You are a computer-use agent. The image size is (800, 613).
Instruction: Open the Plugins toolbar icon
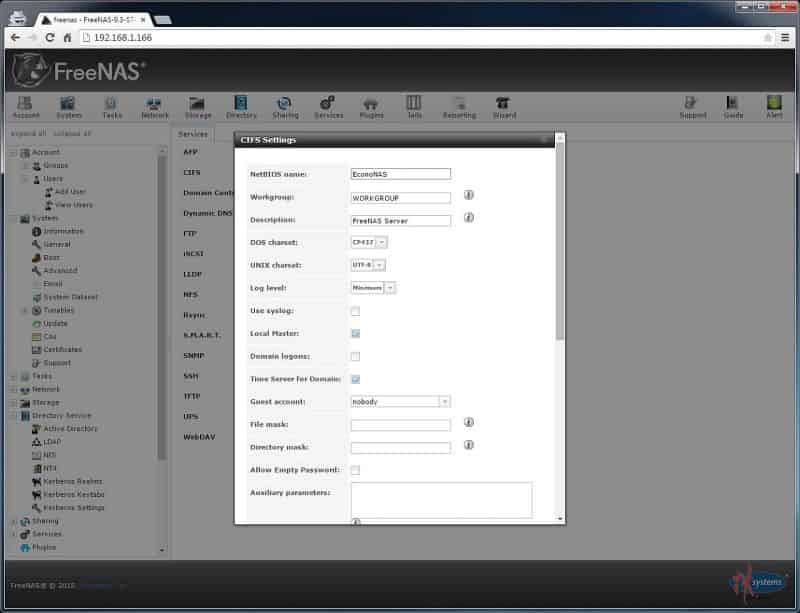click(371, 106)
